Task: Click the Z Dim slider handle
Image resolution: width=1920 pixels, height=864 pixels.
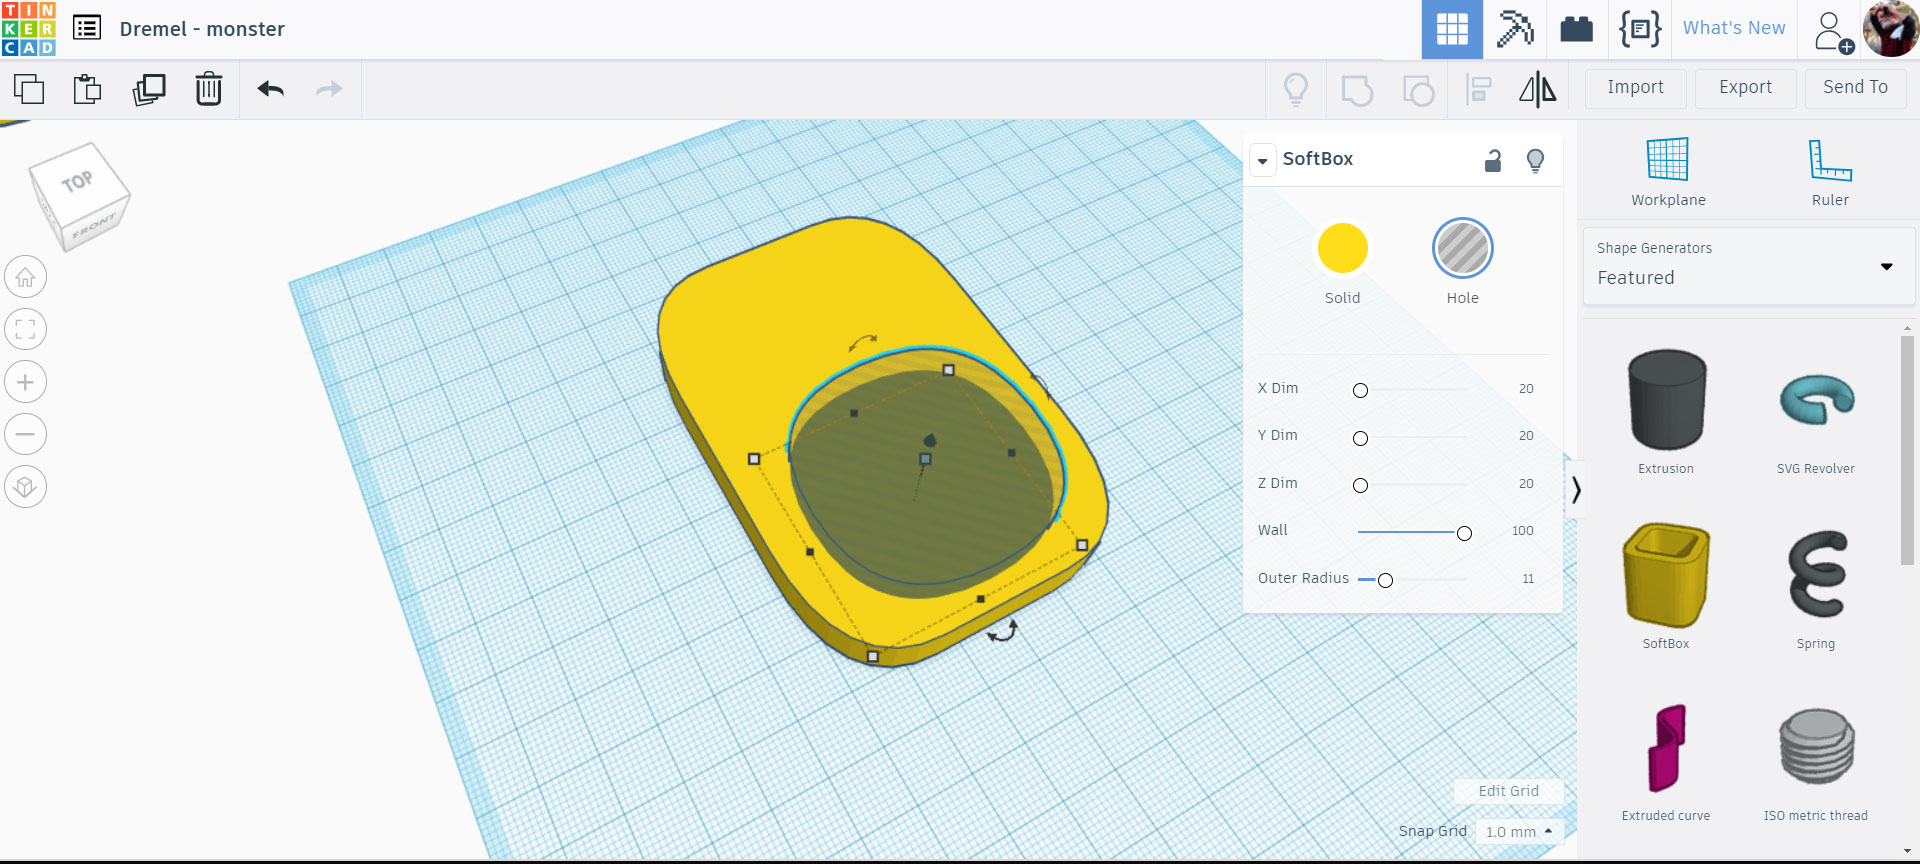Action: pos(1360,485)
